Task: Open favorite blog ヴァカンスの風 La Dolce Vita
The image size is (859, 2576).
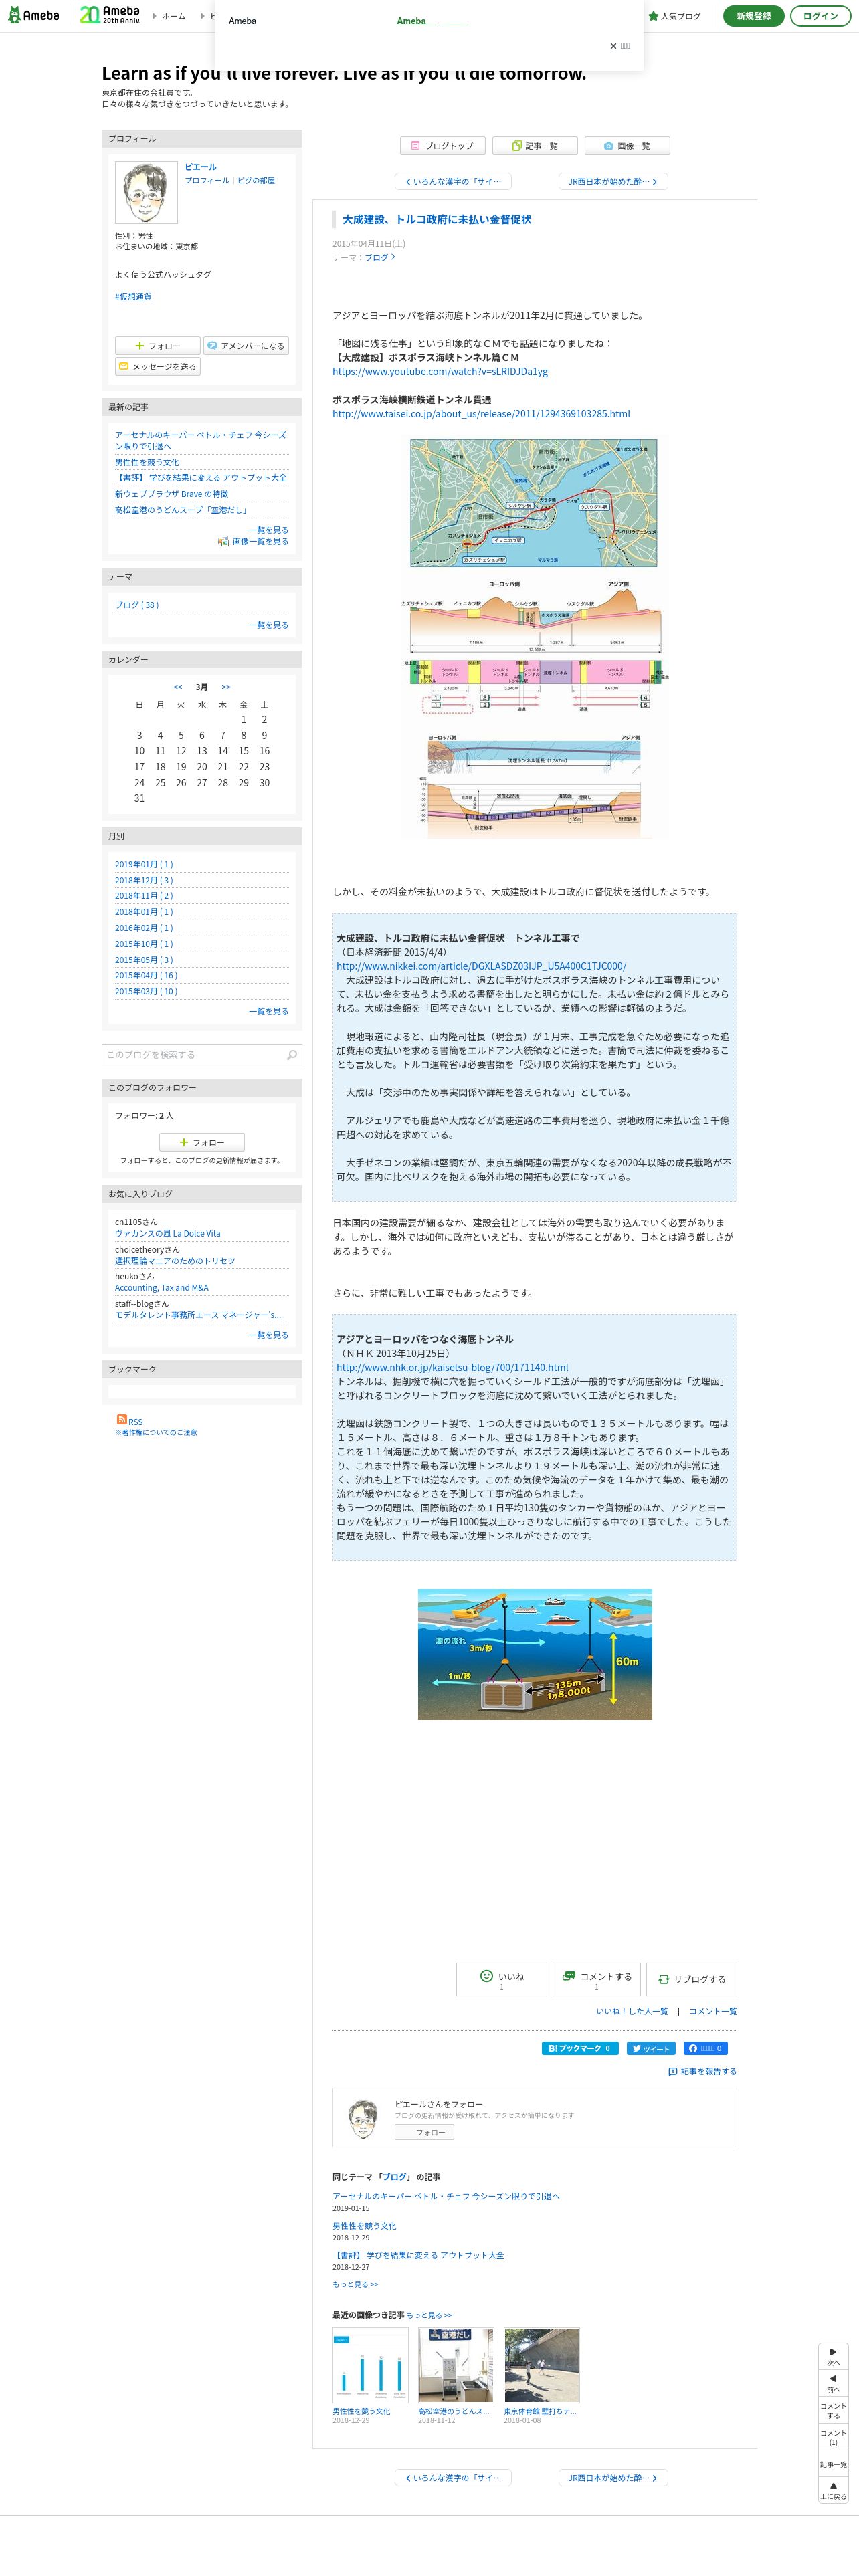Action: pyautogui.click(x=168, y=1234)
